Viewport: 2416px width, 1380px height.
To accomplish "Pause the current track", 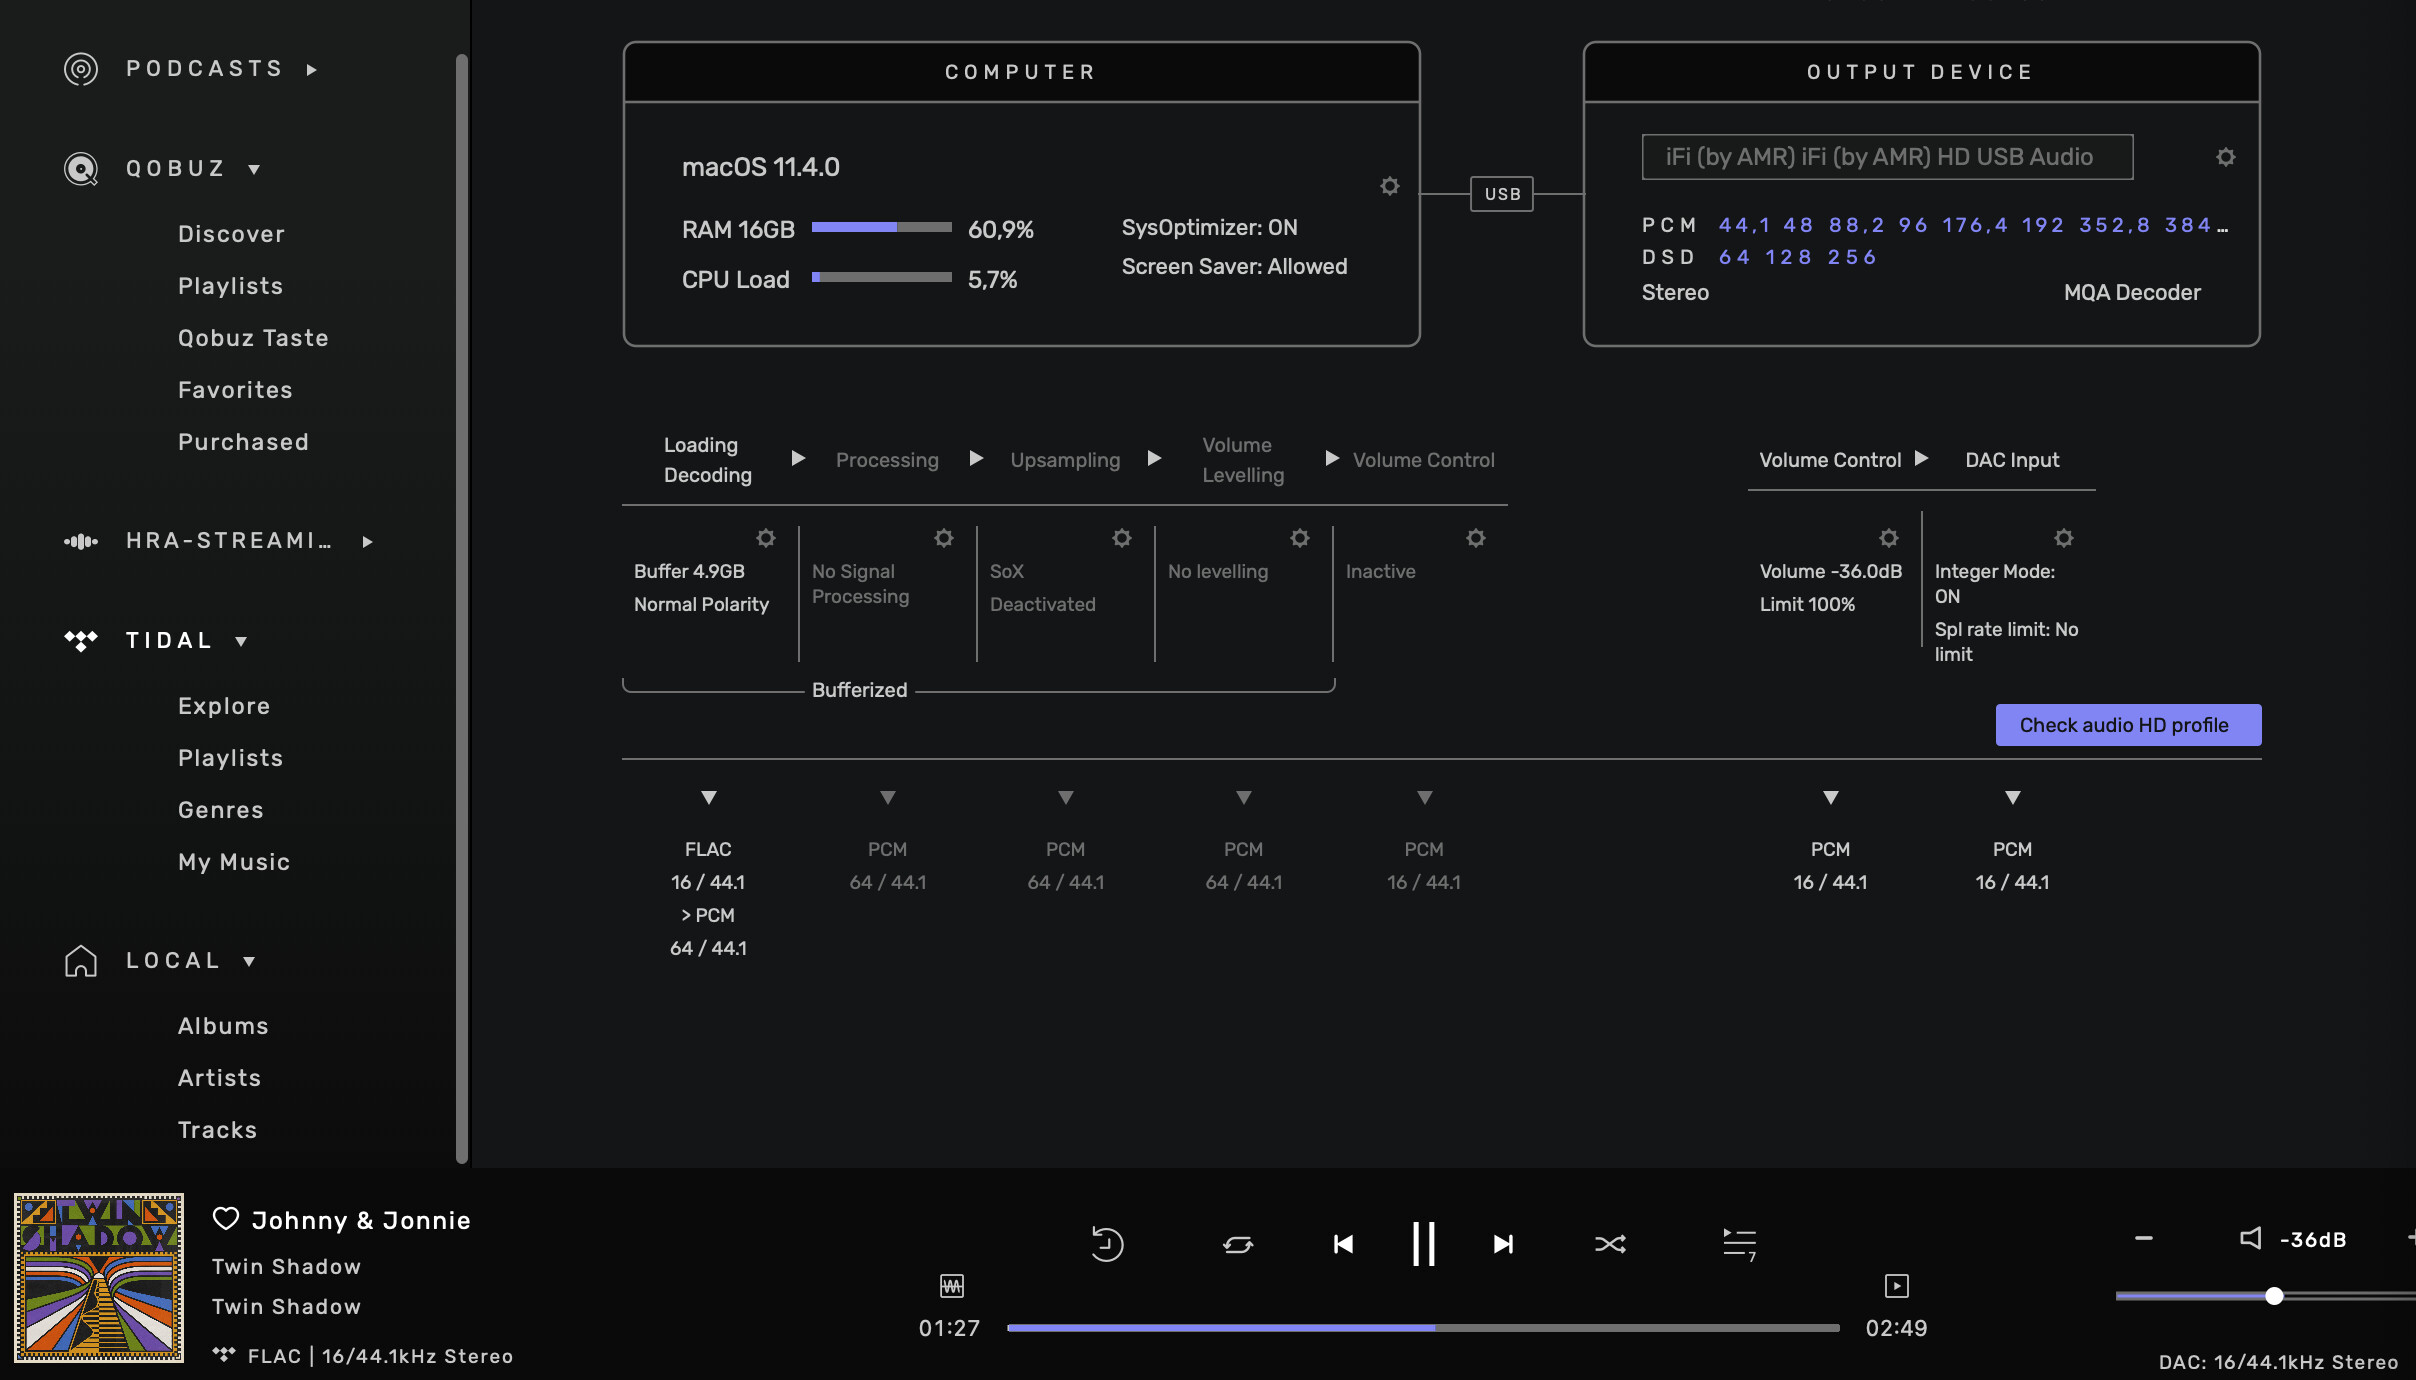I will coord(1423,1244).
